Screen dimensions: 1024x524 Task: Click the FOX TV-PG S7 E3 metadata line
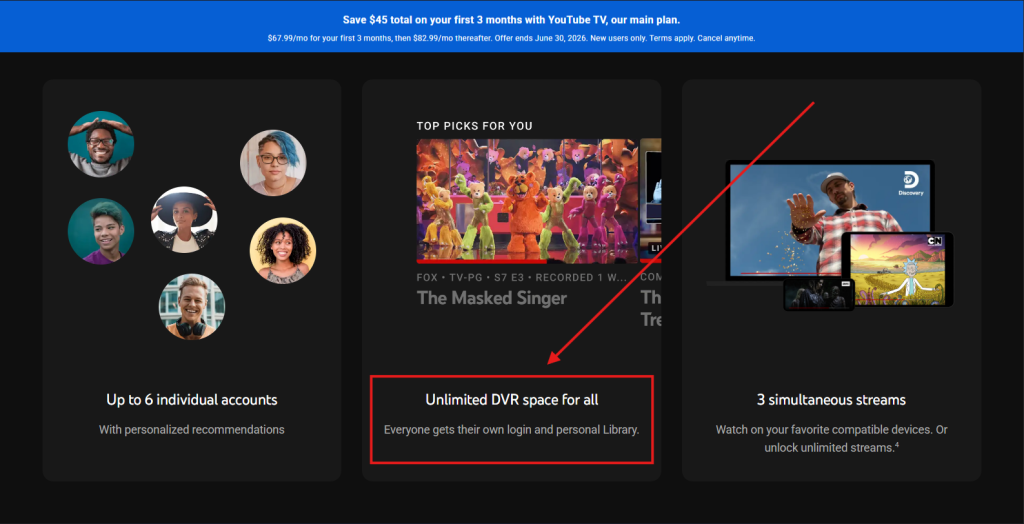point(521,277)
